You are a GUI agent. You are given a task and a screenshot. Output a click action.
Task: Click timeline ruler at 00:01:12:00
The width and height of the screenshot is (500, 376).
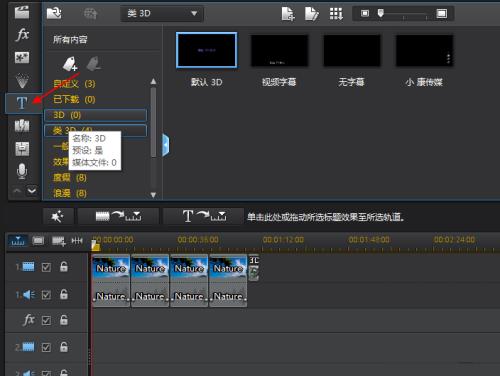(x=283, y=240)
